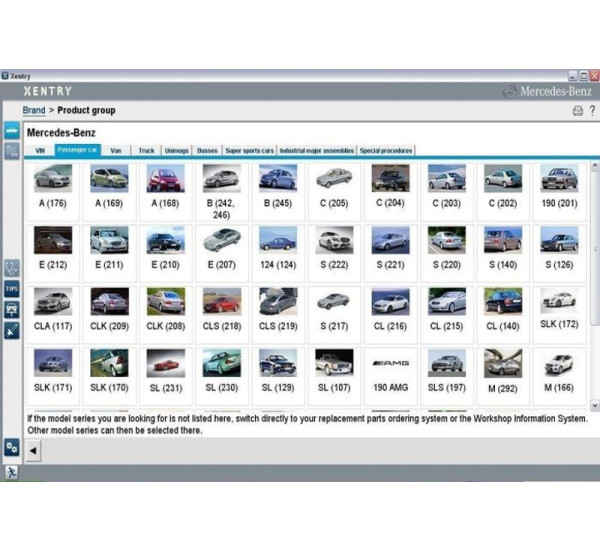This screenshot has height=551, width=600.
Task: Open the settings gears icon at bottom left
Action: click(12, 447)
